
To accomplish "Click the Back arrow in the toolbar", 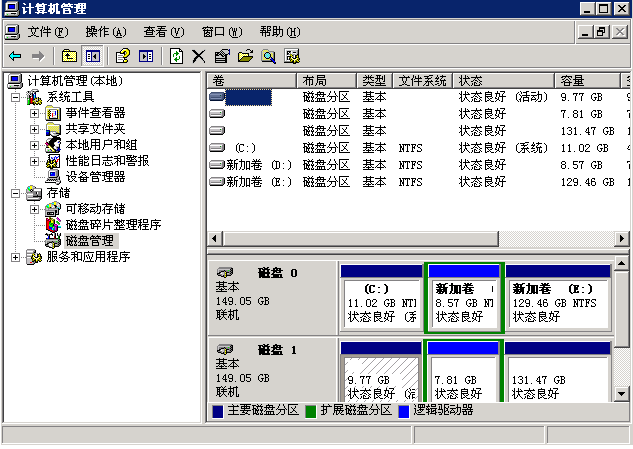I will tap(14, 56).
